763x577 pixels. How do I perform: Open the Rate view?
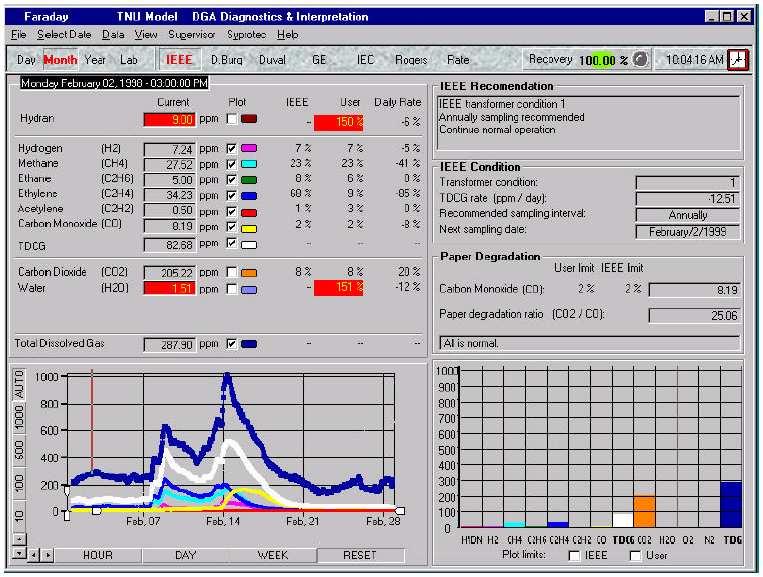tap(458, 60)
